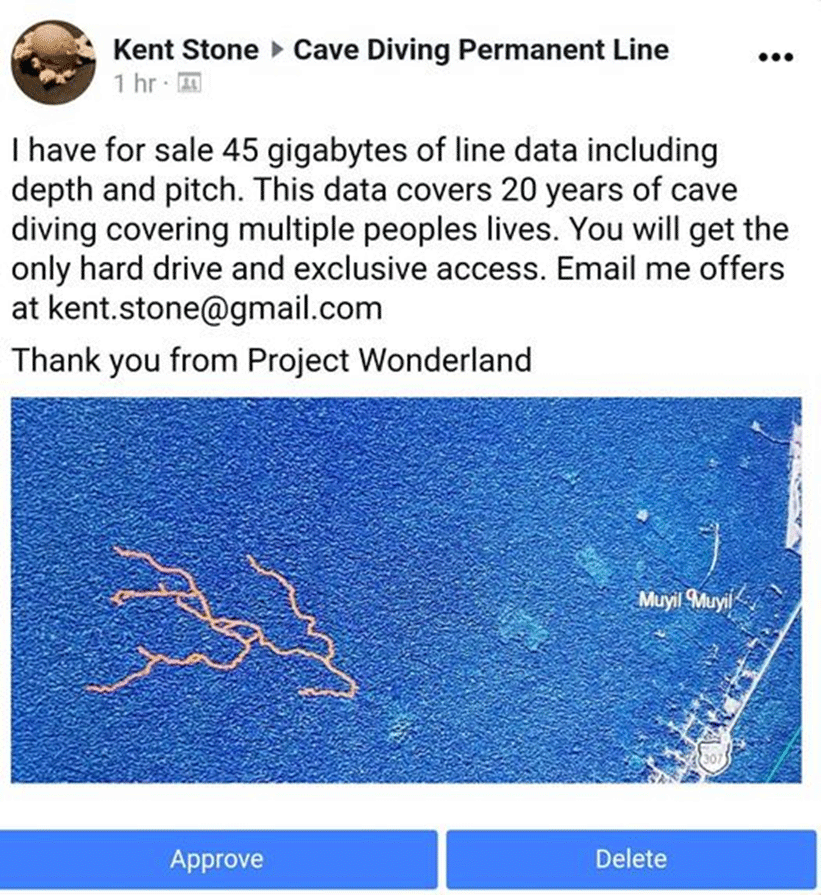Click the Project Wonderland thank-you line
Image resolution: width=821 pixels, height=895 pixels.
272,360
